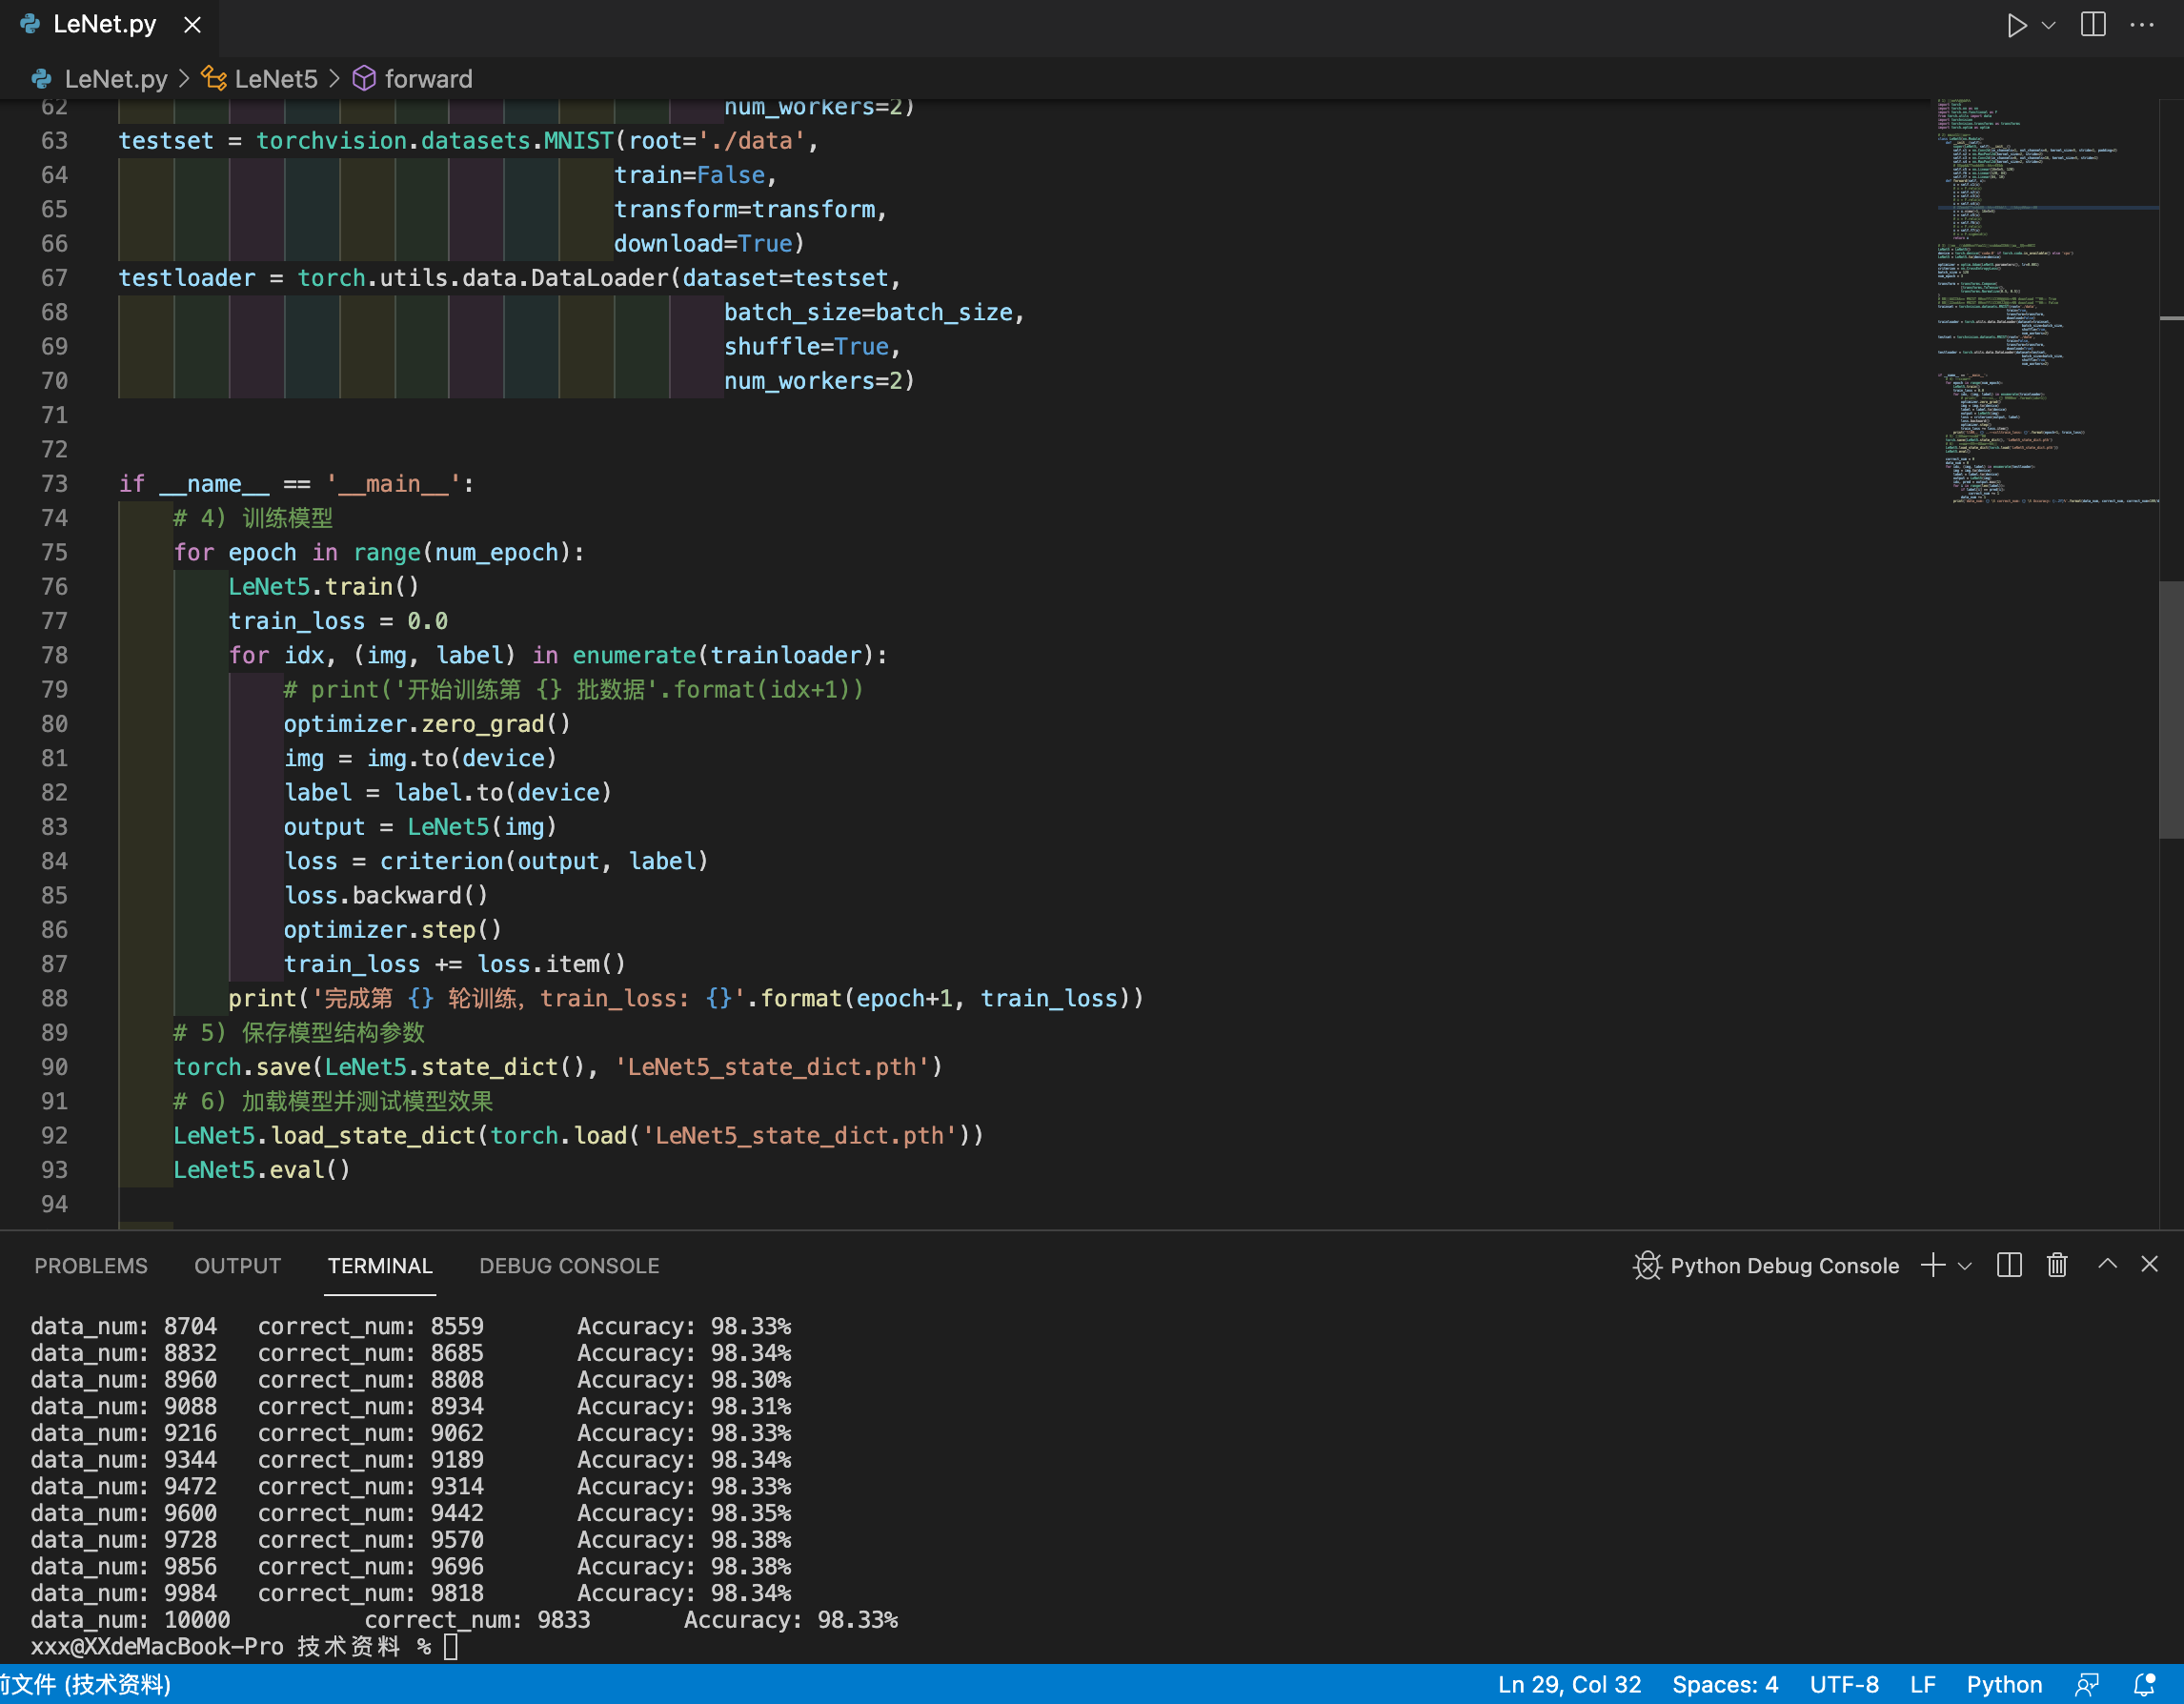Open the LeNet5 breadcrumb dropdown
Screen dimensions: 2184x1704
coord(277,79)
